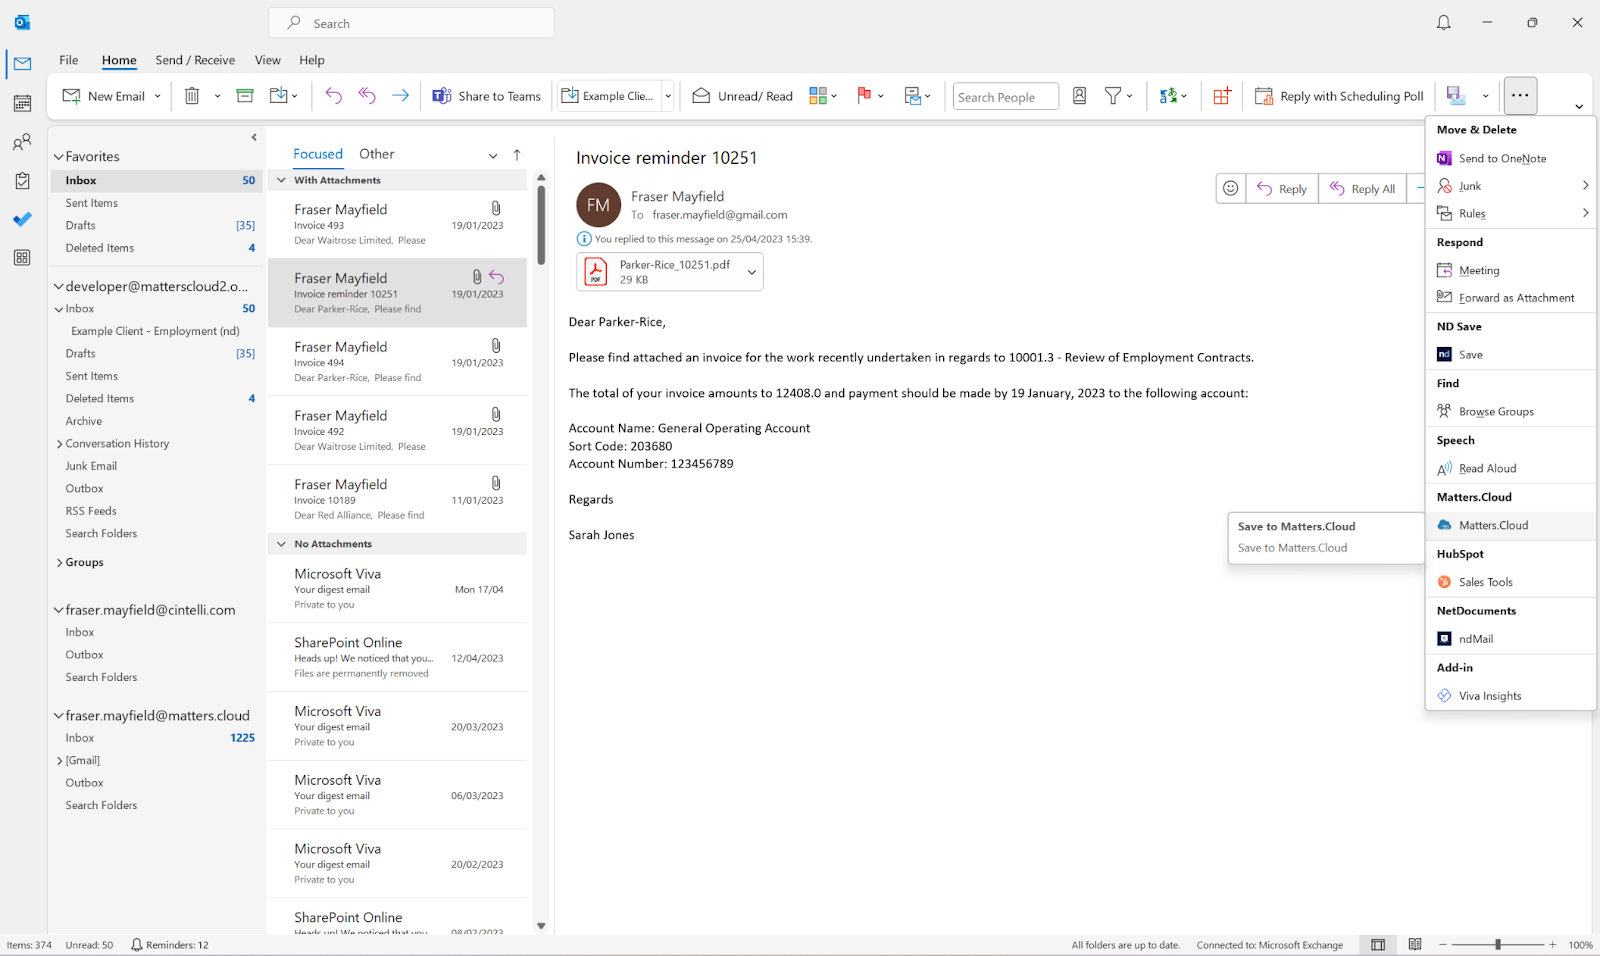Collapse the No Attachments group
1600x956 pixels.
(282, 544)
